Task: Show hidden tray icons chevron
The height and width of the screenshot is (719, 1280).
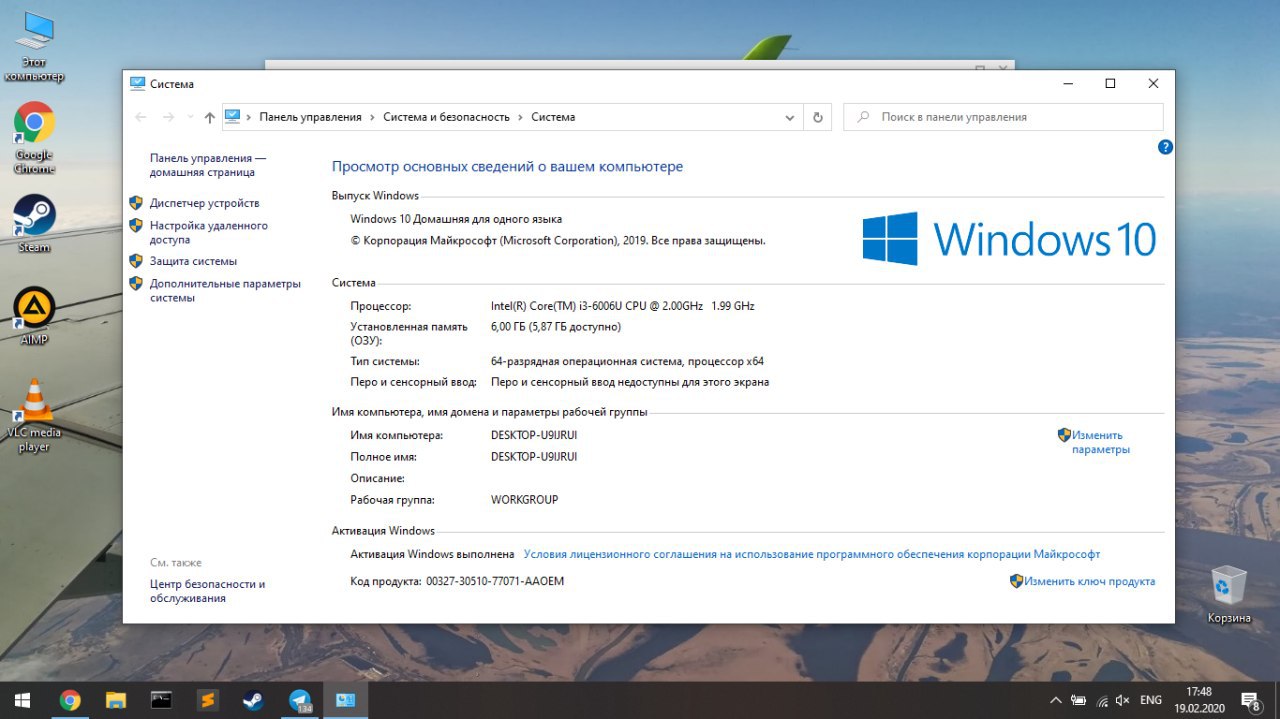Action: click(x=1056, y=700)
